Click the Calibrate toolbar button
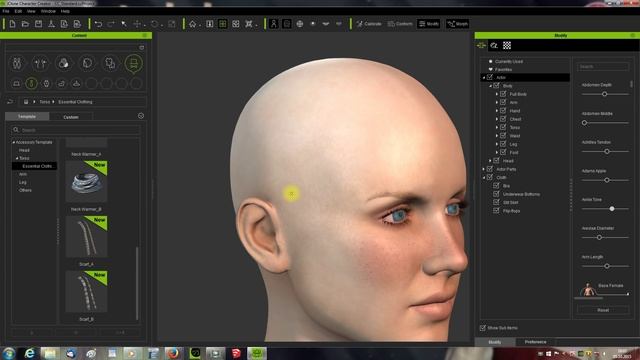This screenshot has width=640, height=360. pyautogui.click(x=369, y=24)
